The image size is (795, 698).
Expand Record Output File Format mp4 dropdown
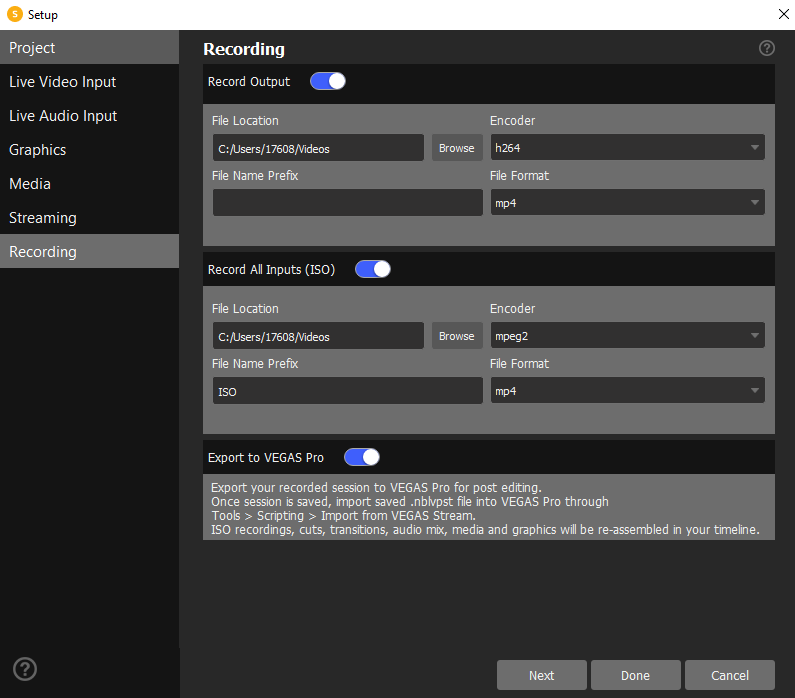(627, 203)
